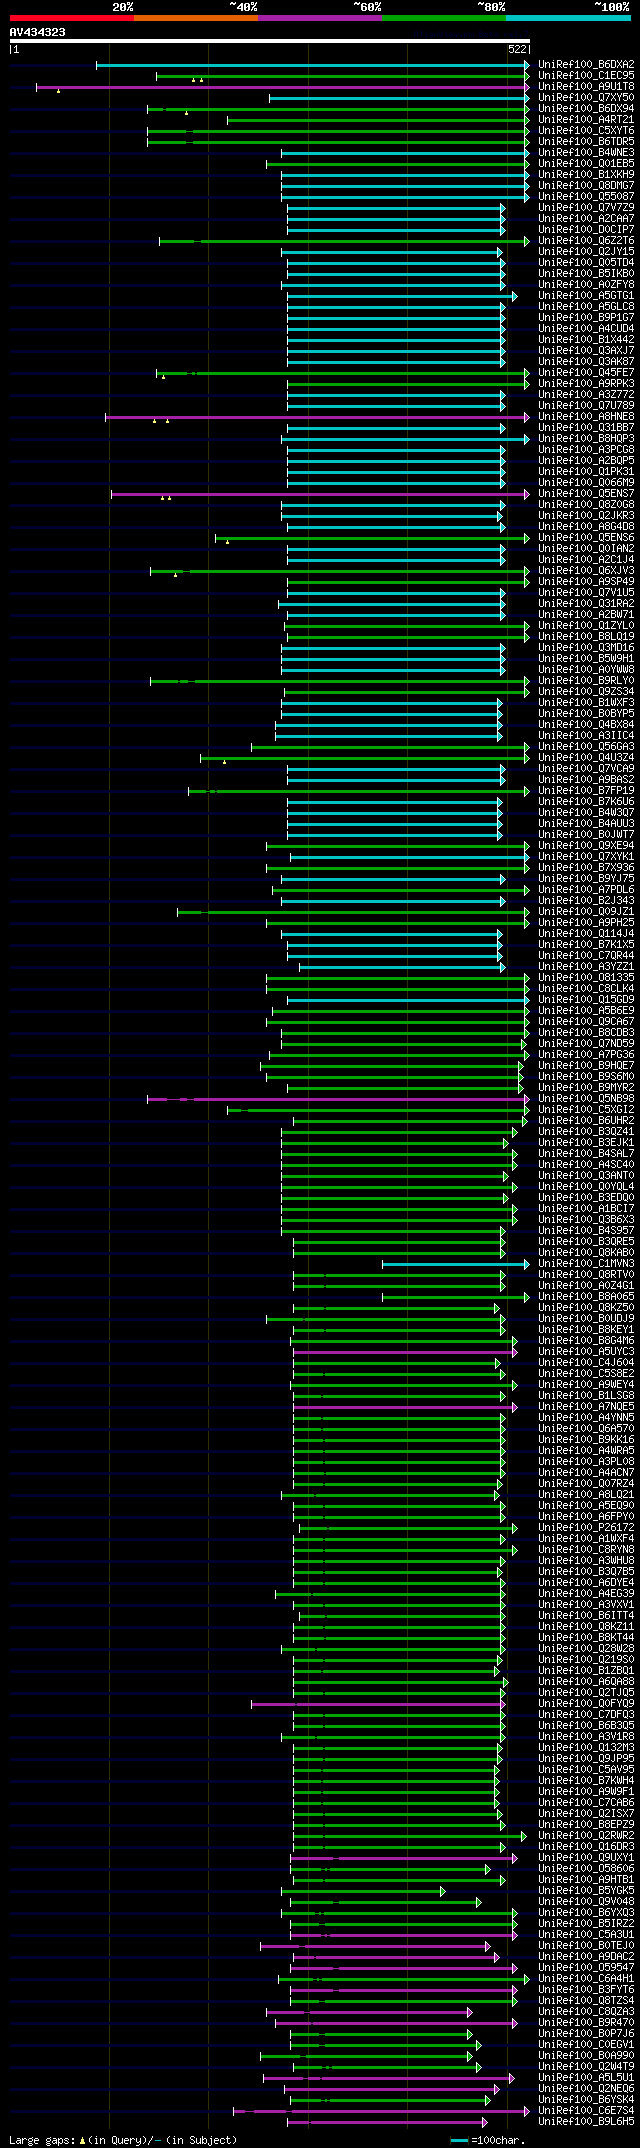Open hit UniRef100_Q7V7Z9
640x2148 pixels.
pyautogui.click(x=586, y=208)
